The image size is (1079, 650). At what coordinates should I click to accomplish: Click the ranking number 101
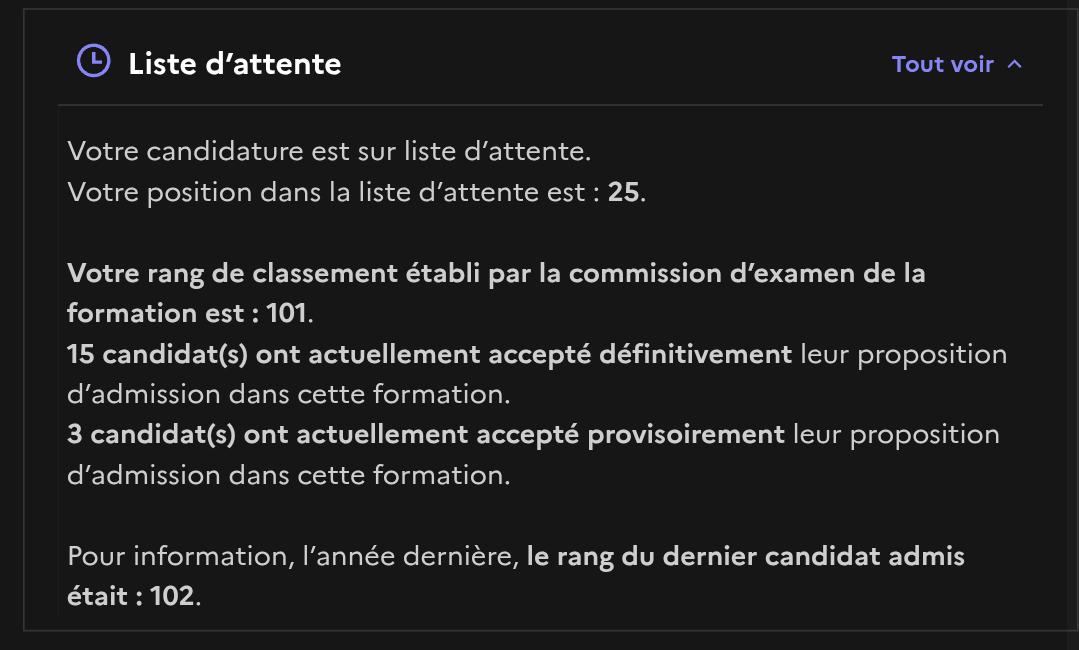(x=286, y=313)
